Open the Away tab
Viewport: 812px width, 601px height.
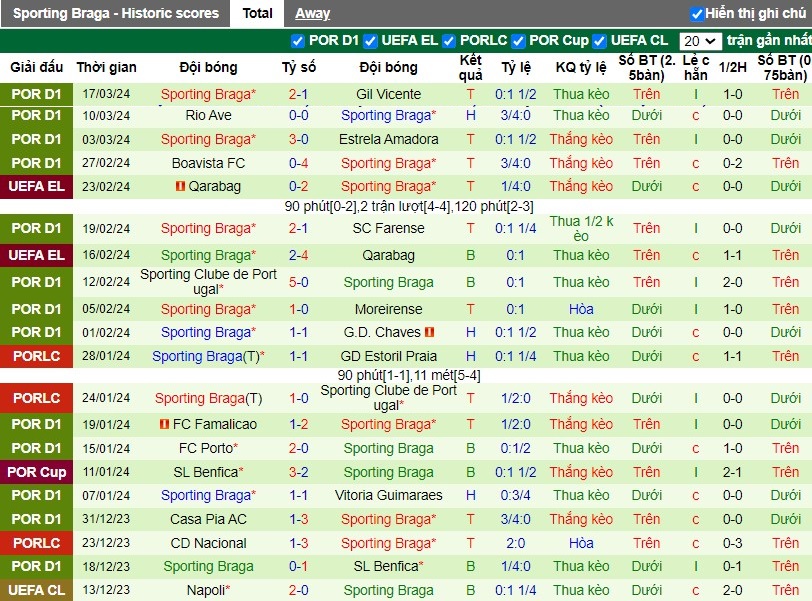[x=312, y=13]
